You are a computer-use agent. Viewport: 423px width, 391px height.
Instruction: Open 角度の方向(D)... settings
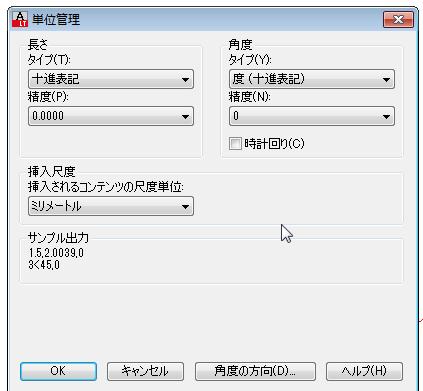[x=255, y=371]
